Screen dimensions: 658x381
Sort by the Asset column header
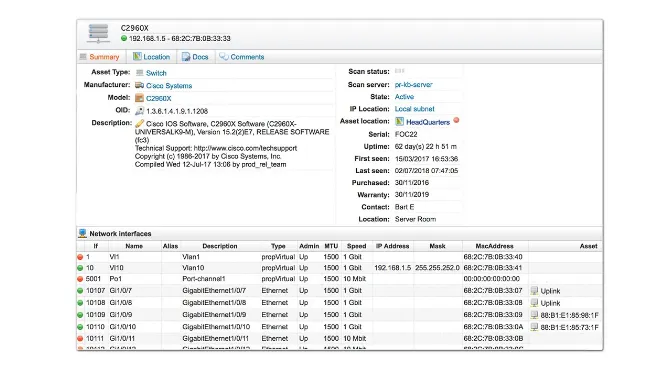[588, 246]
